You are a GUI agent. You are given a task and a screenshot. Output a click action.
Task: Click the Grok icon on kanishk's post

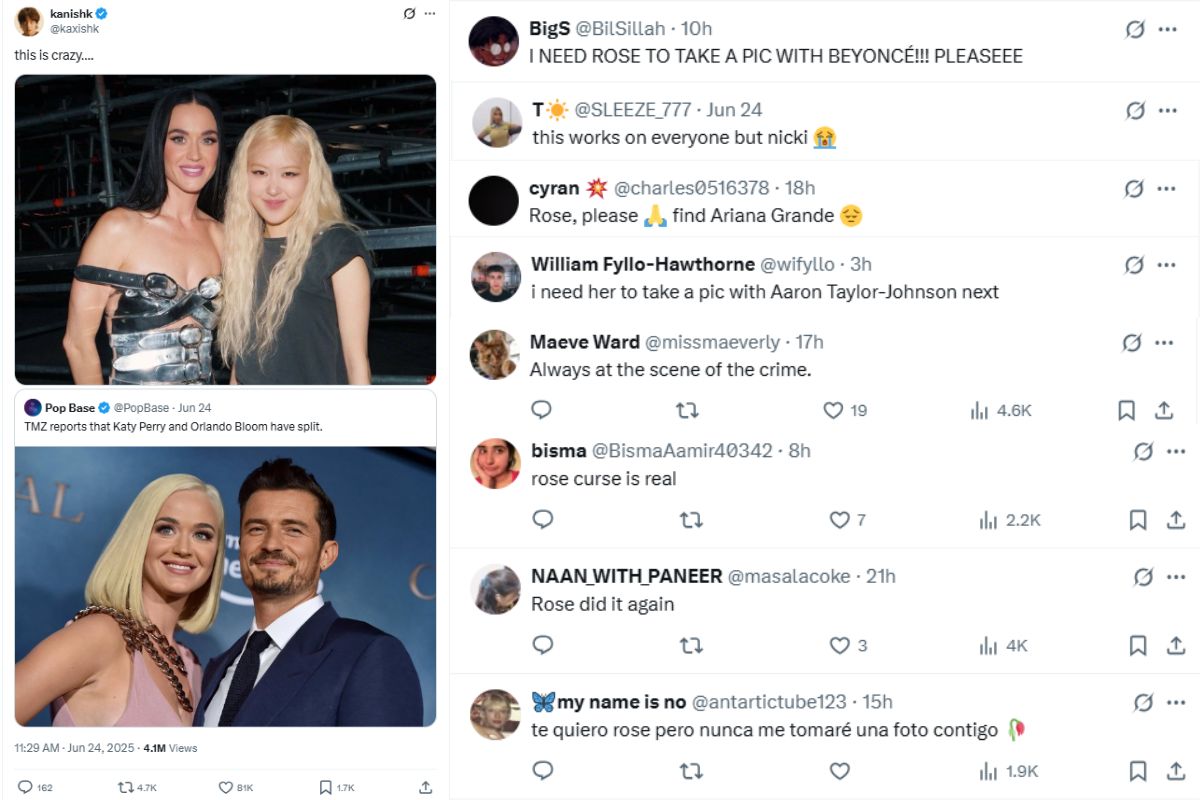(408, 14)
